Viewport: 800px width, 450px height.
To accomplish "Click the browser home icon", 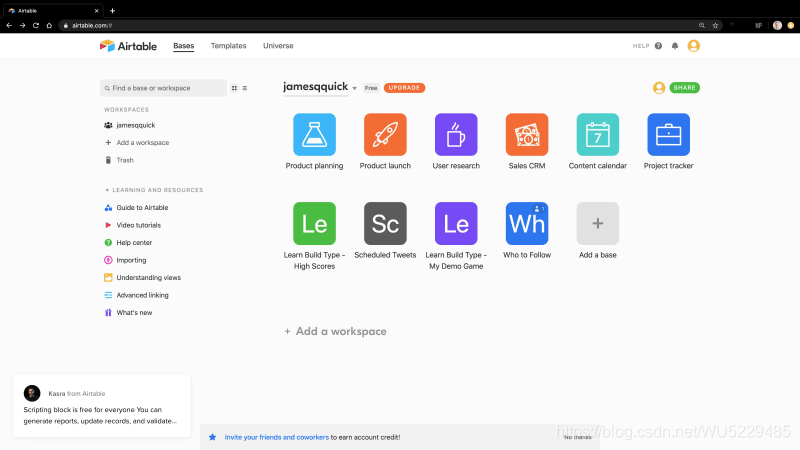I will (x=49, y=26).
